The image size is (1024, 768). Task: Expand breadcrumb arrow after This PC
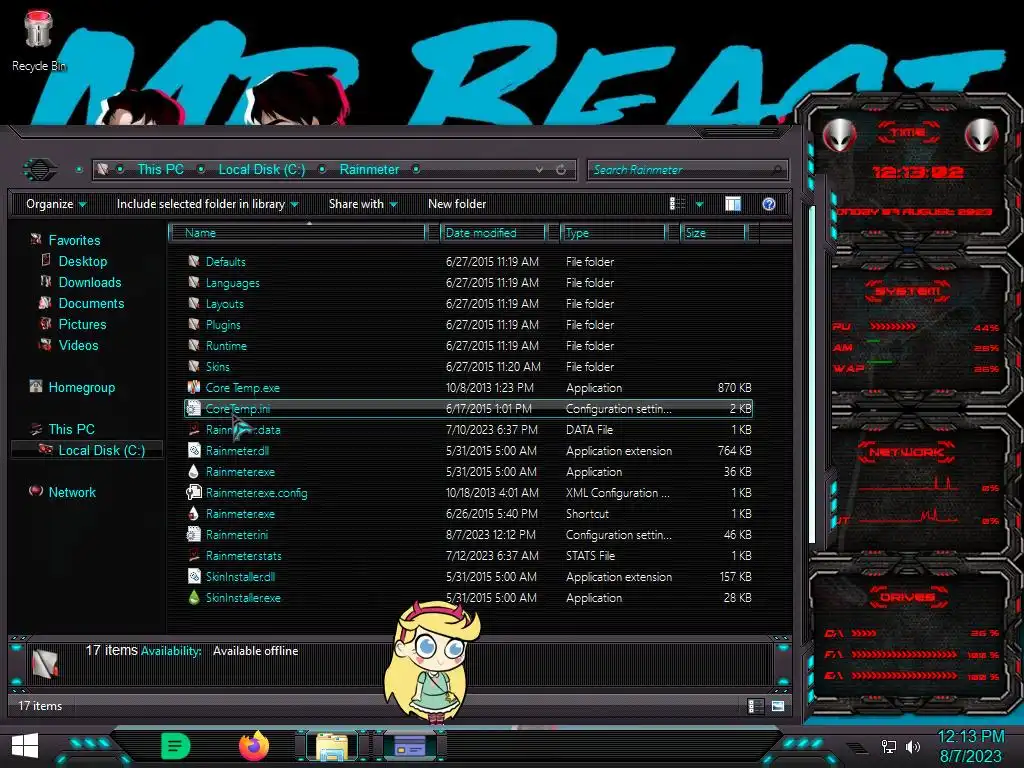tap(201, 170)
